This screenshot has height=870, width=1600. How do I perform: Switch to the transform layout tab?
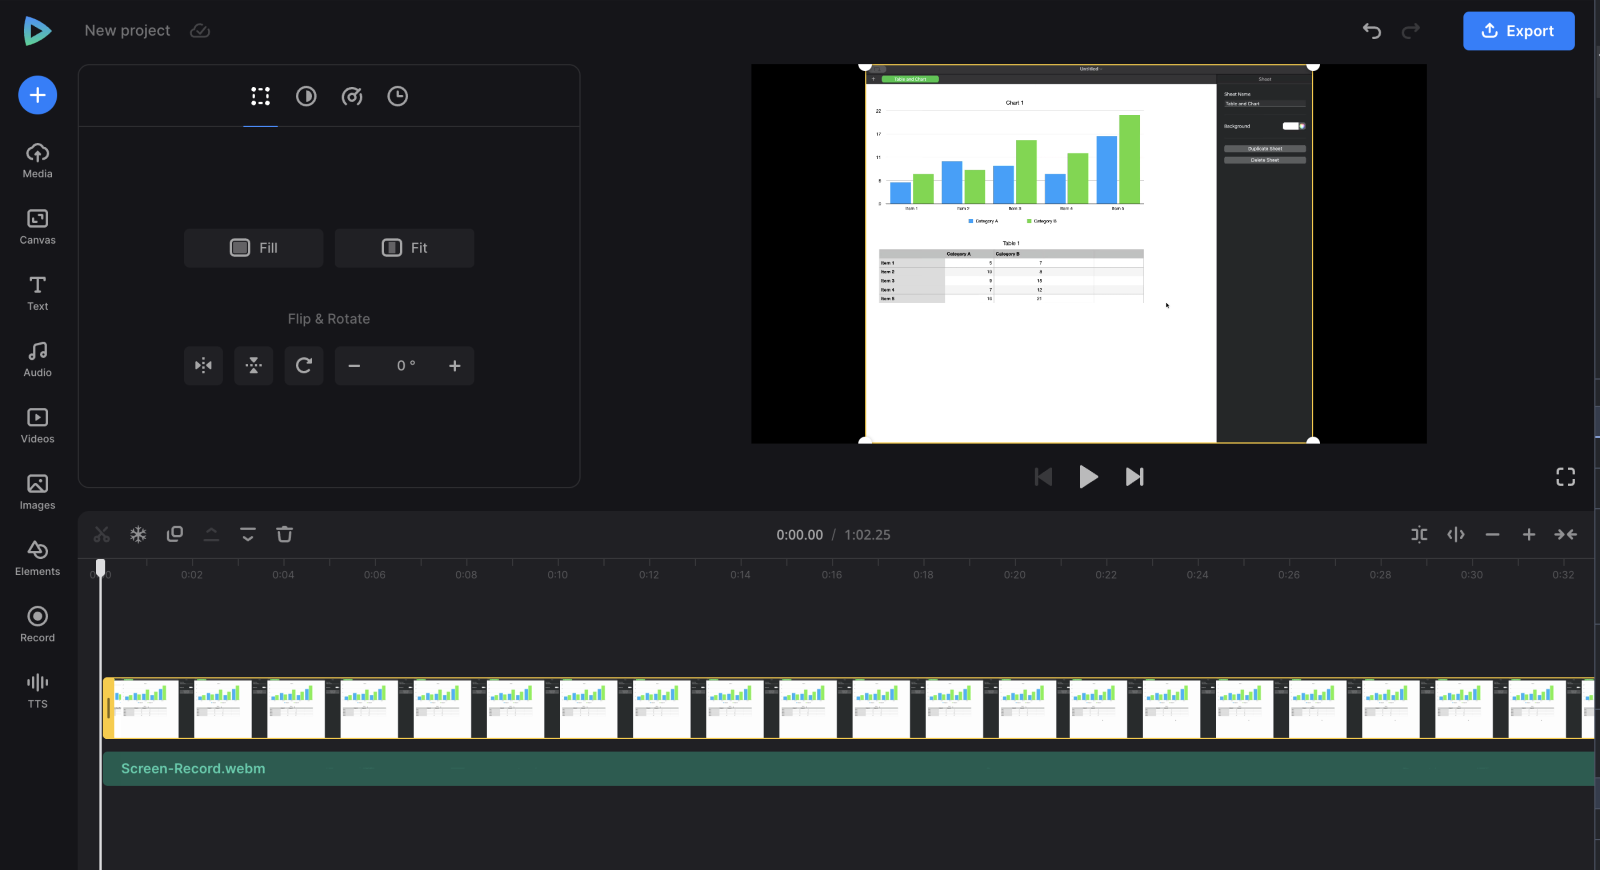tap(260, 96)
